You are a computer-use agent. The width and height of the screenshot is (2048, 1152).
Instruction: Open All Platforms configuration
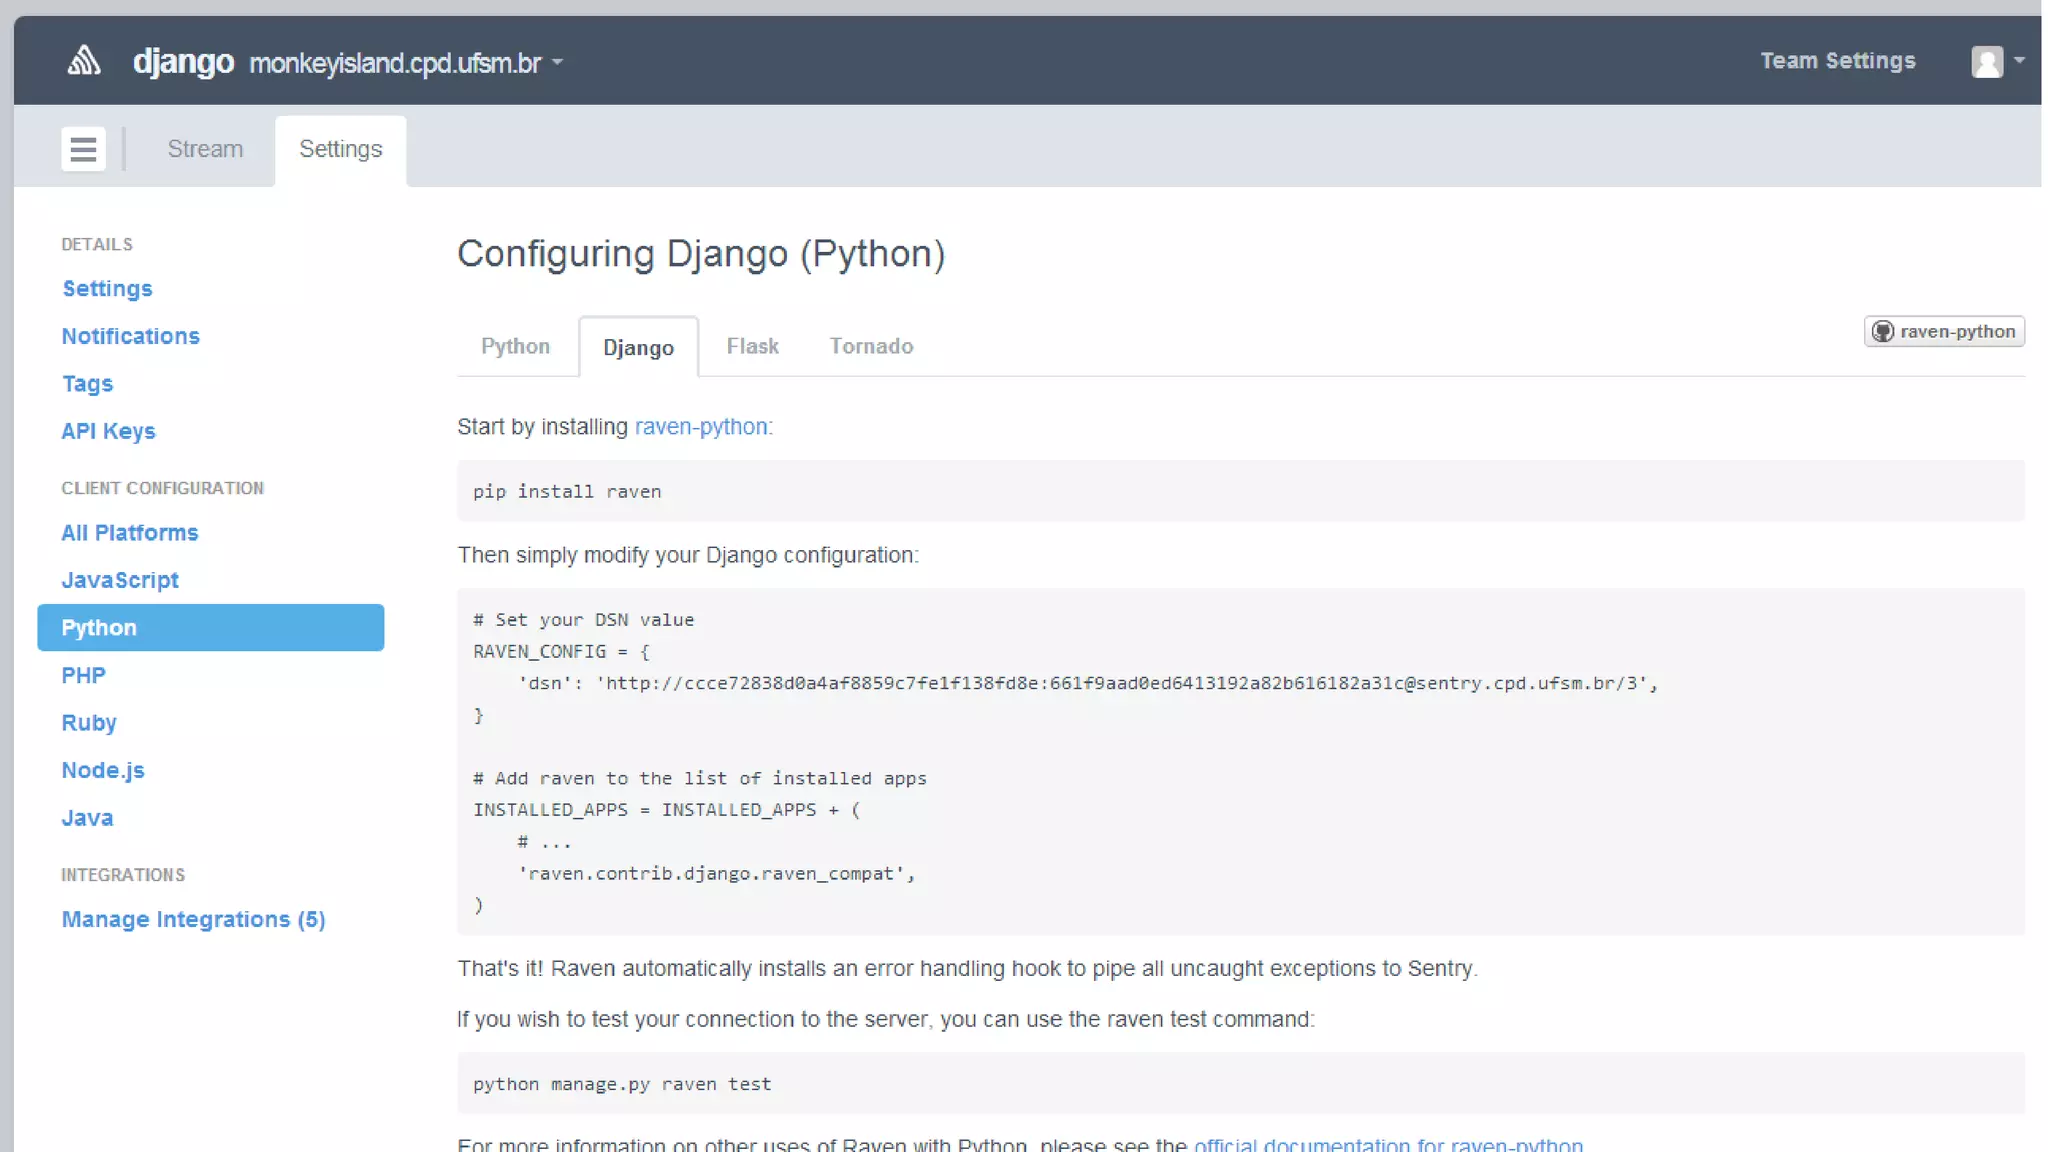[129, 533]
